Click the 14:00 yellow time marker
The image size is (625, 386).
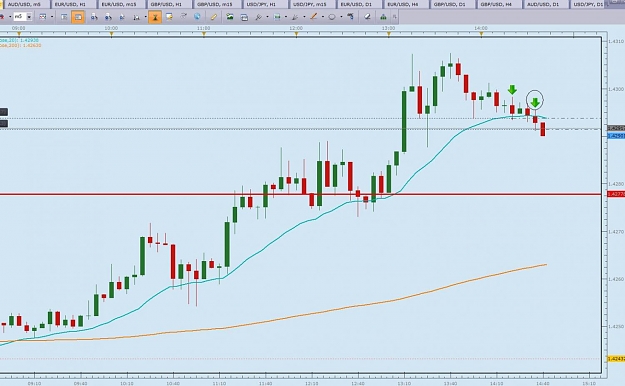tap(481, 34)
